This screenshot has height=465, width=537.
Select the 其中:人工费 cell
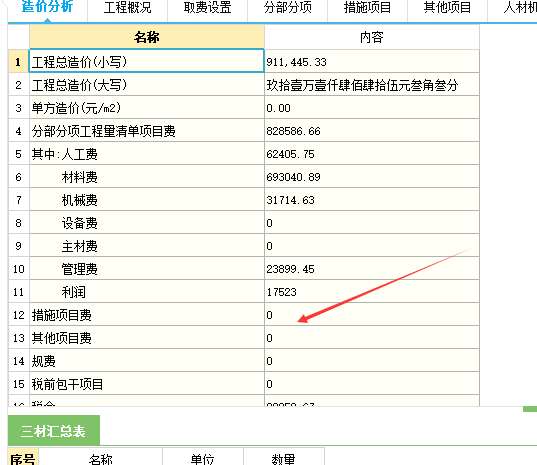point(147,153)
